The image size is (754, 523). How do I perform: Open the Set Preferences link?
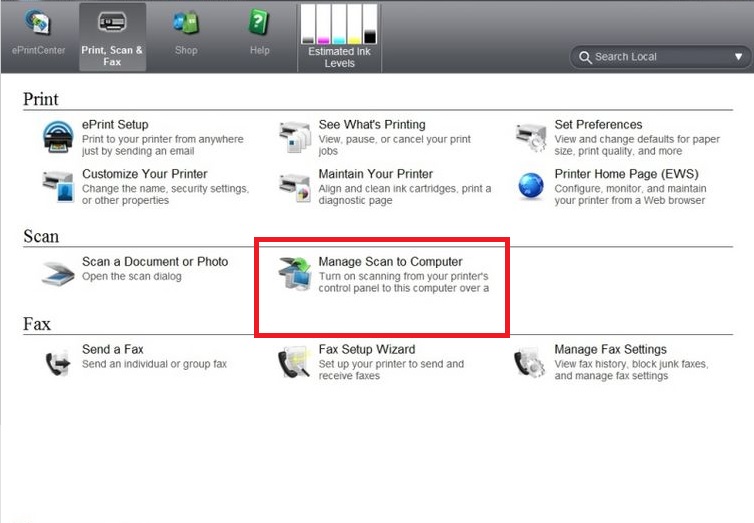(x=598, y=125)
